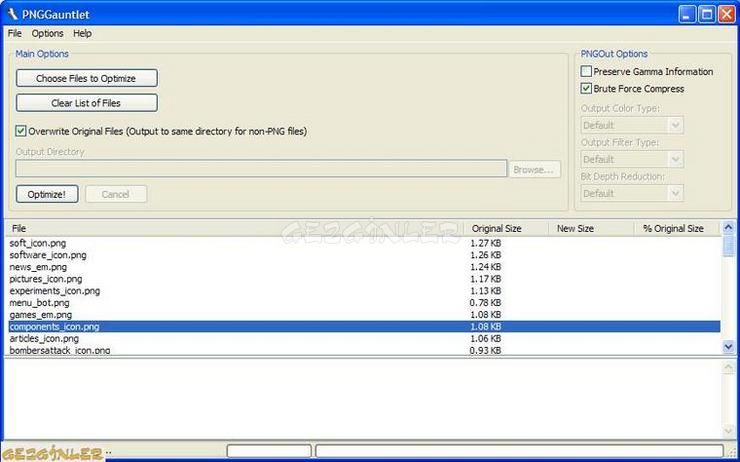The height and width of the screenshot is (462, 740).
Task: Click the file list scroll down arrow
Action: pyautogui.click(x=729, y=347)
